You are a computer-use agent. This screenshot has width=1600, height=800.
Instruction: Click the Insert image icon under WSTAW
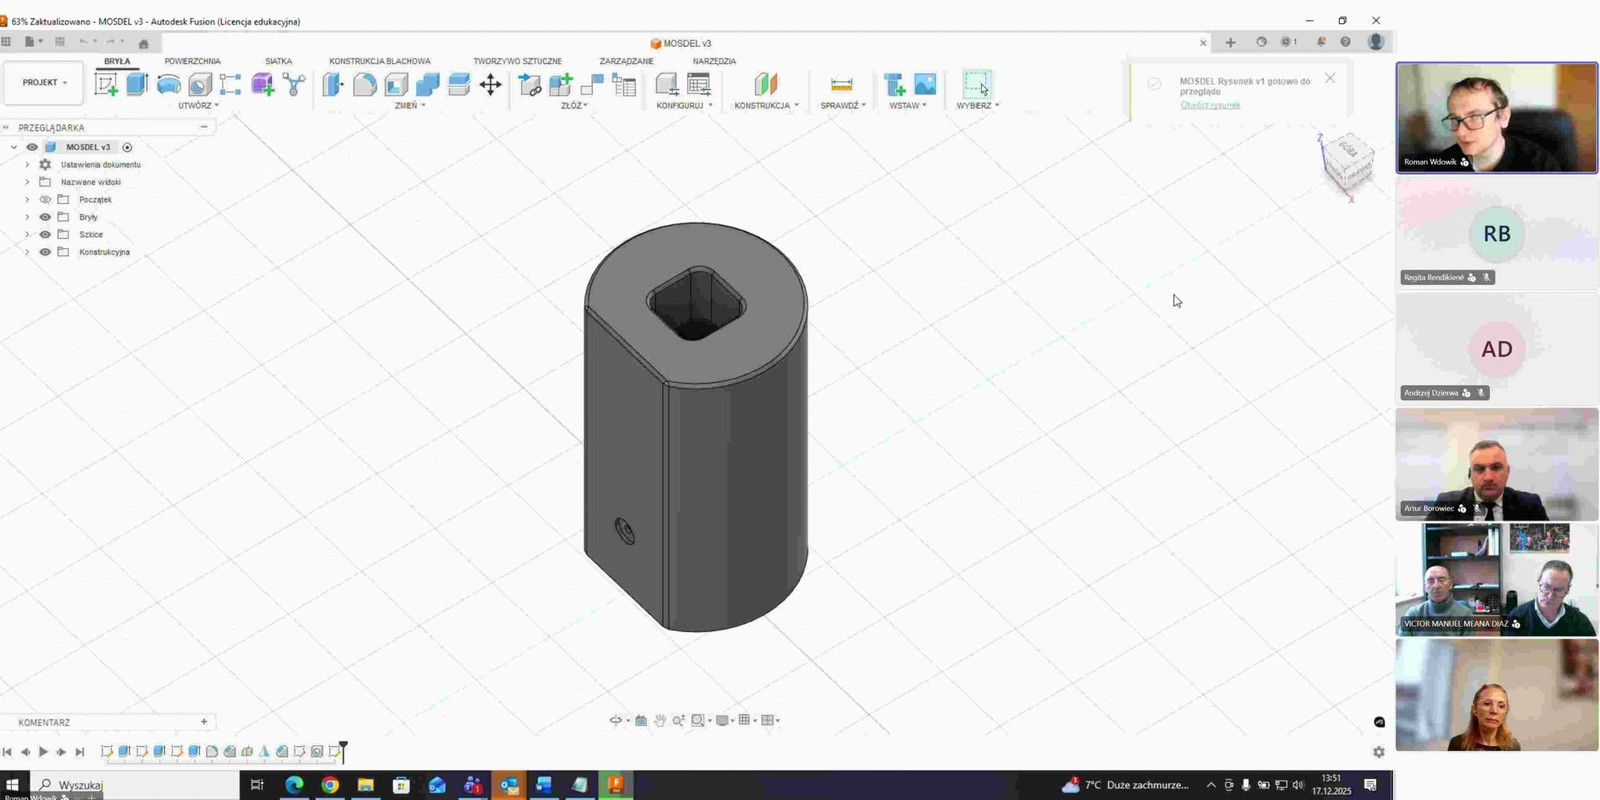coord(925,85)
